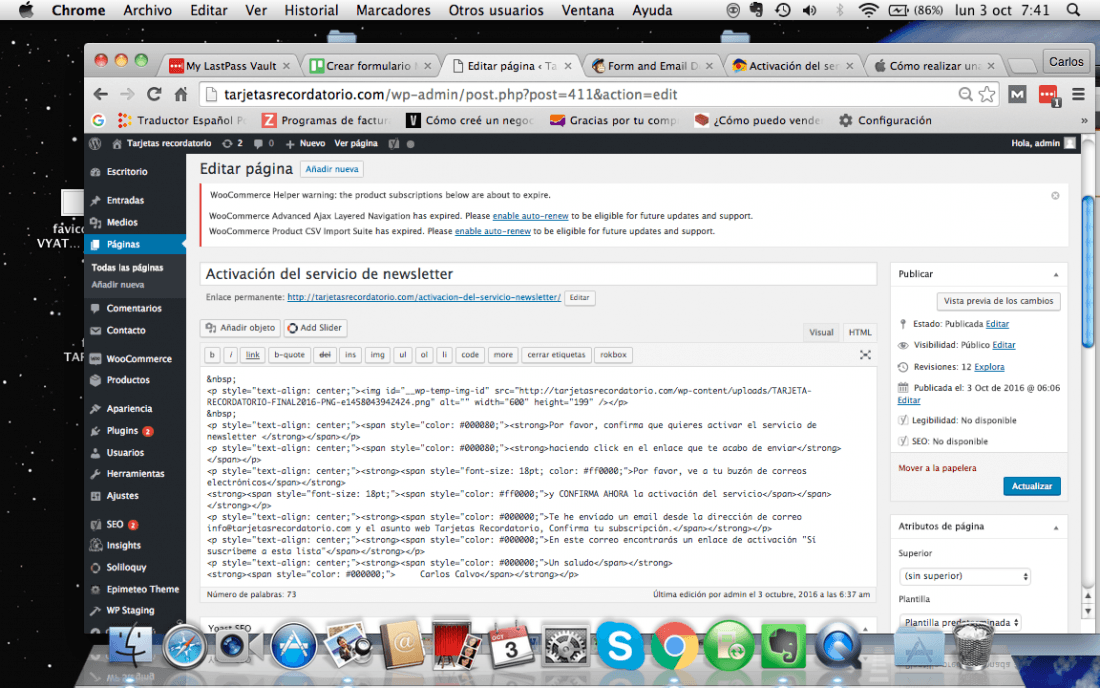
Task: Launch Evernote from the dock
Action: click(784, 645)
